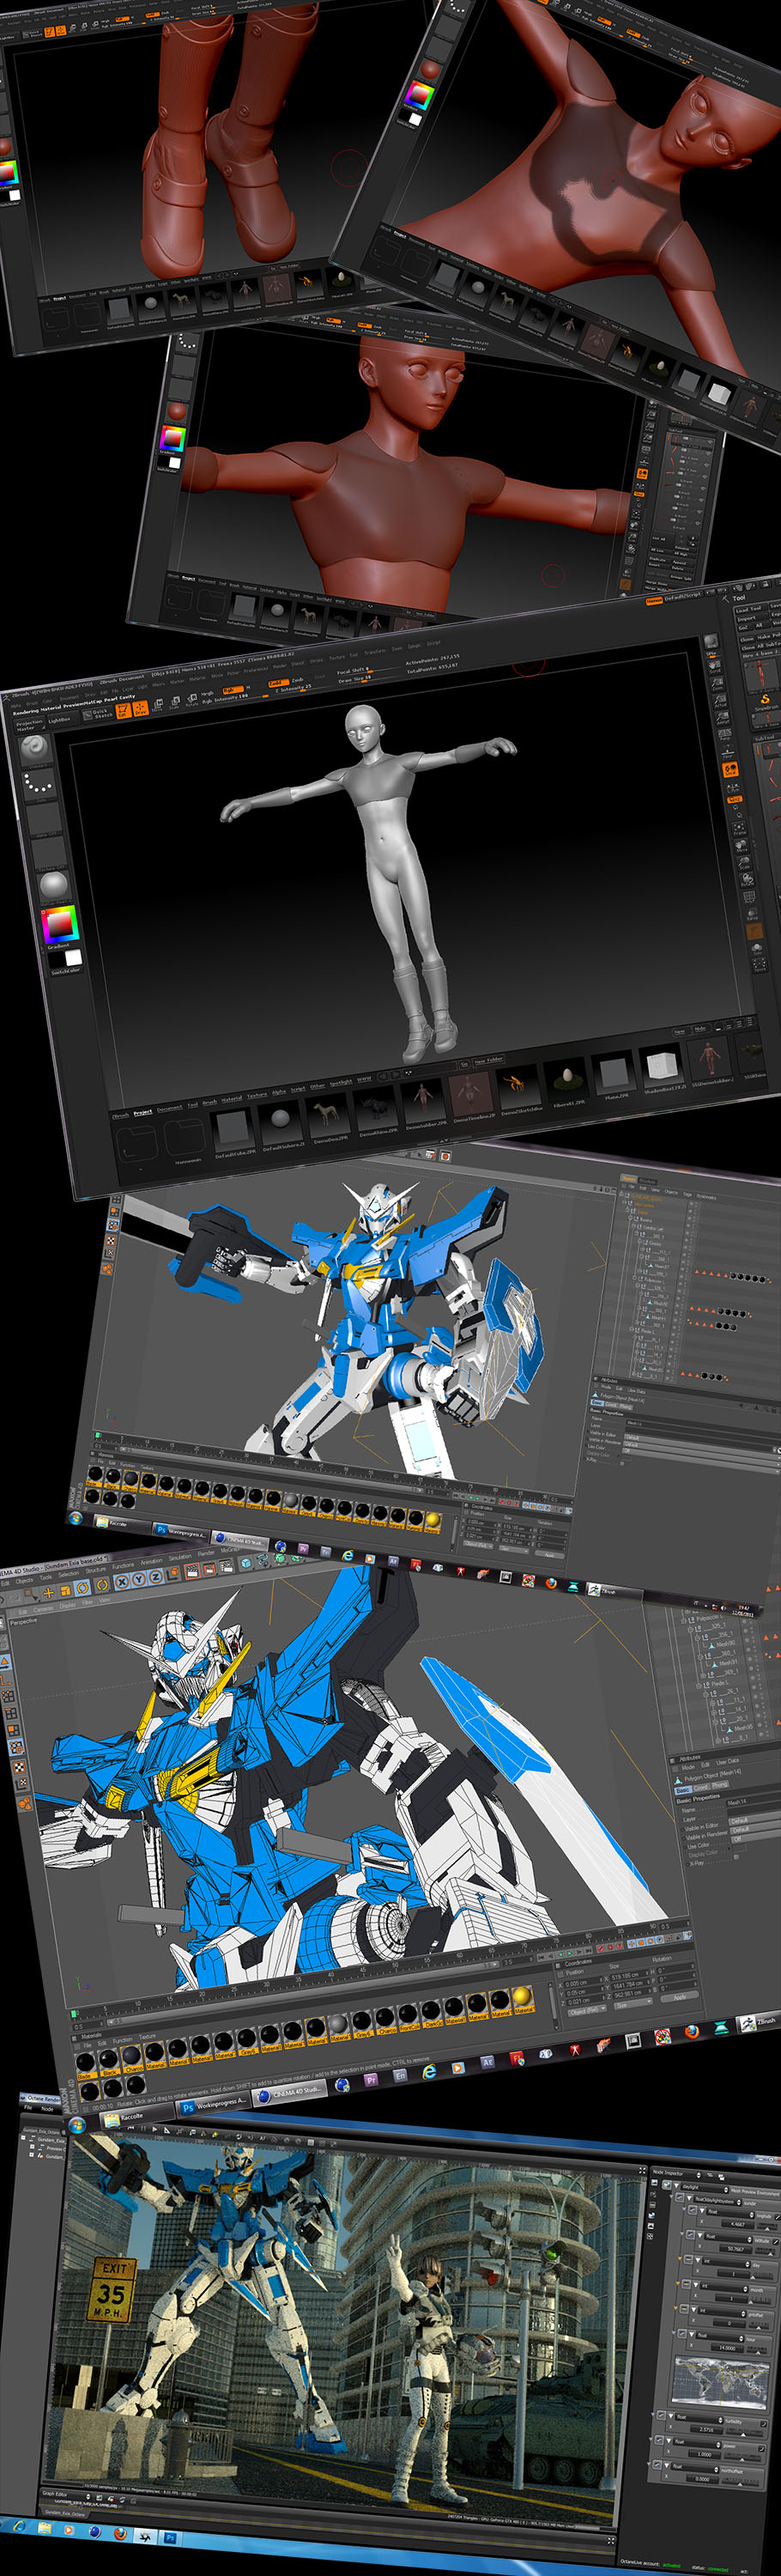Select the Texture tab in gray-figure ZBrush LightBox
This screenshot has height=2576, width=781.
click(257, 1096)
